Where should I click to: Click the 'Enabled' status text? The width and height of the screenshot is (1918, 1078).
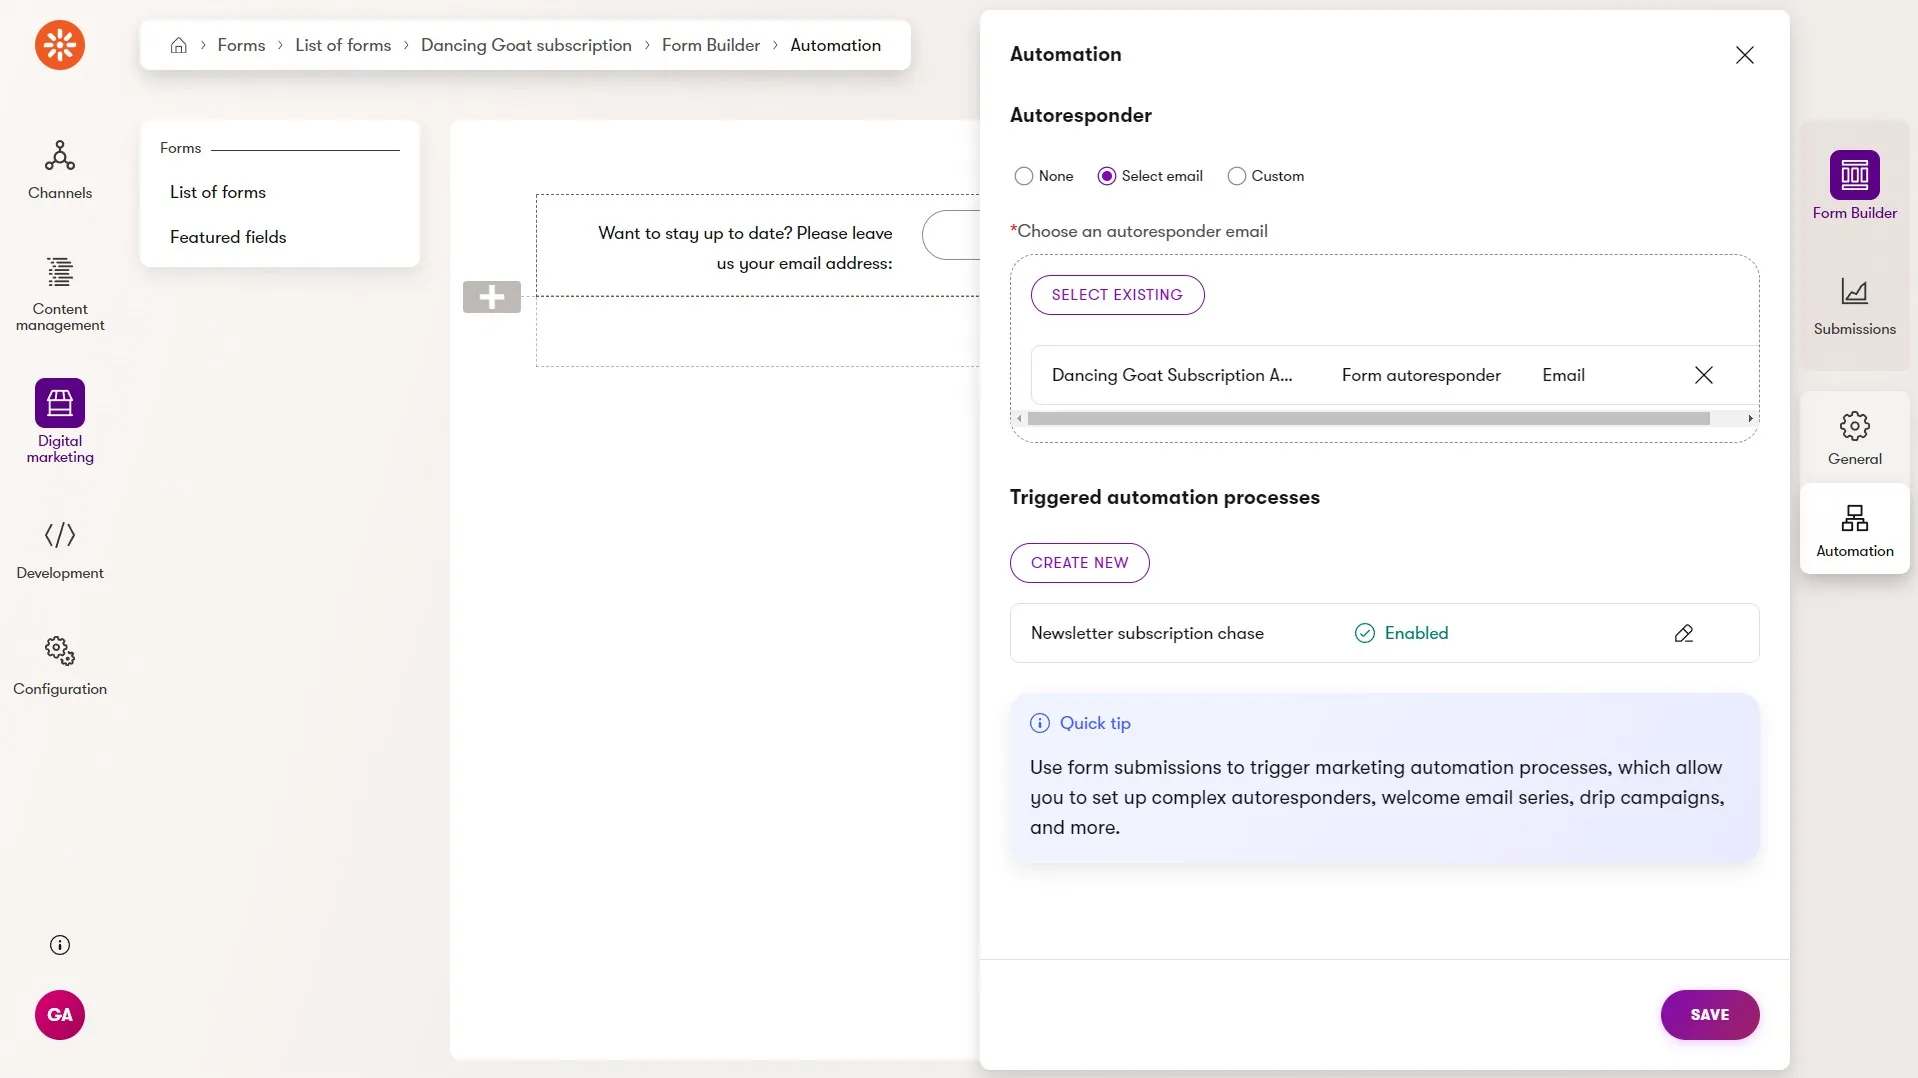(x=1416, y=633)
